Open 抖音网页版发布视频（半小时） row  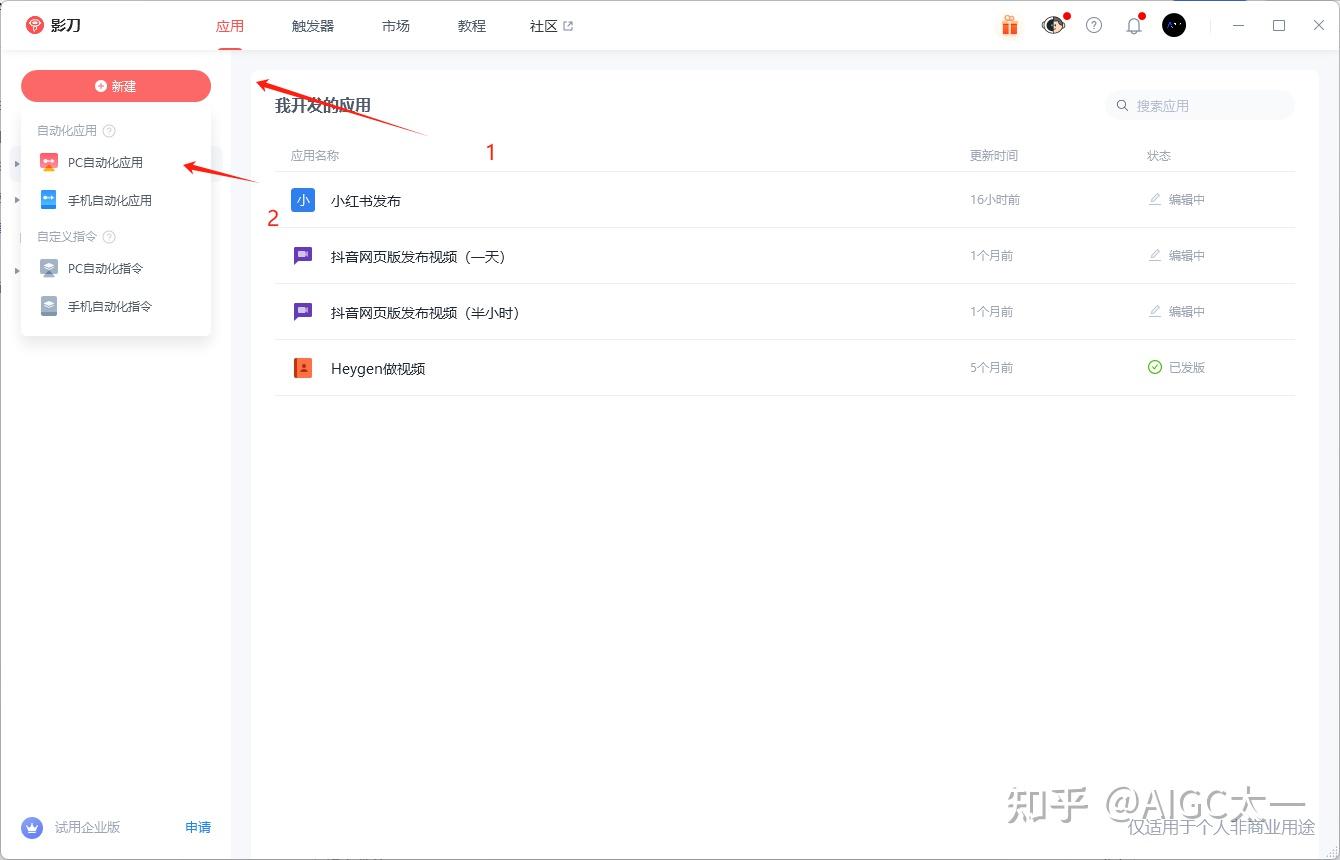[785, 312]
